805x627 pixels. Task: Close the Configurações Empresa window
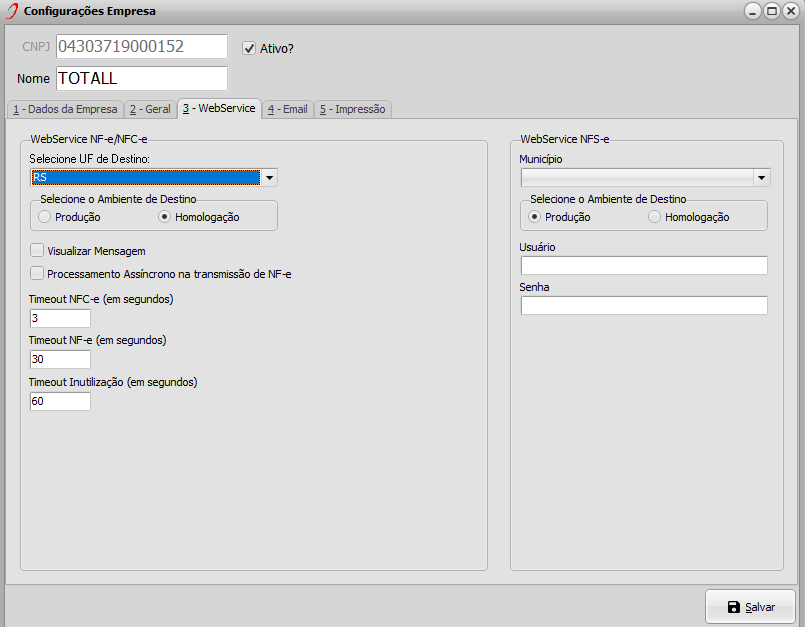point(791,11)
